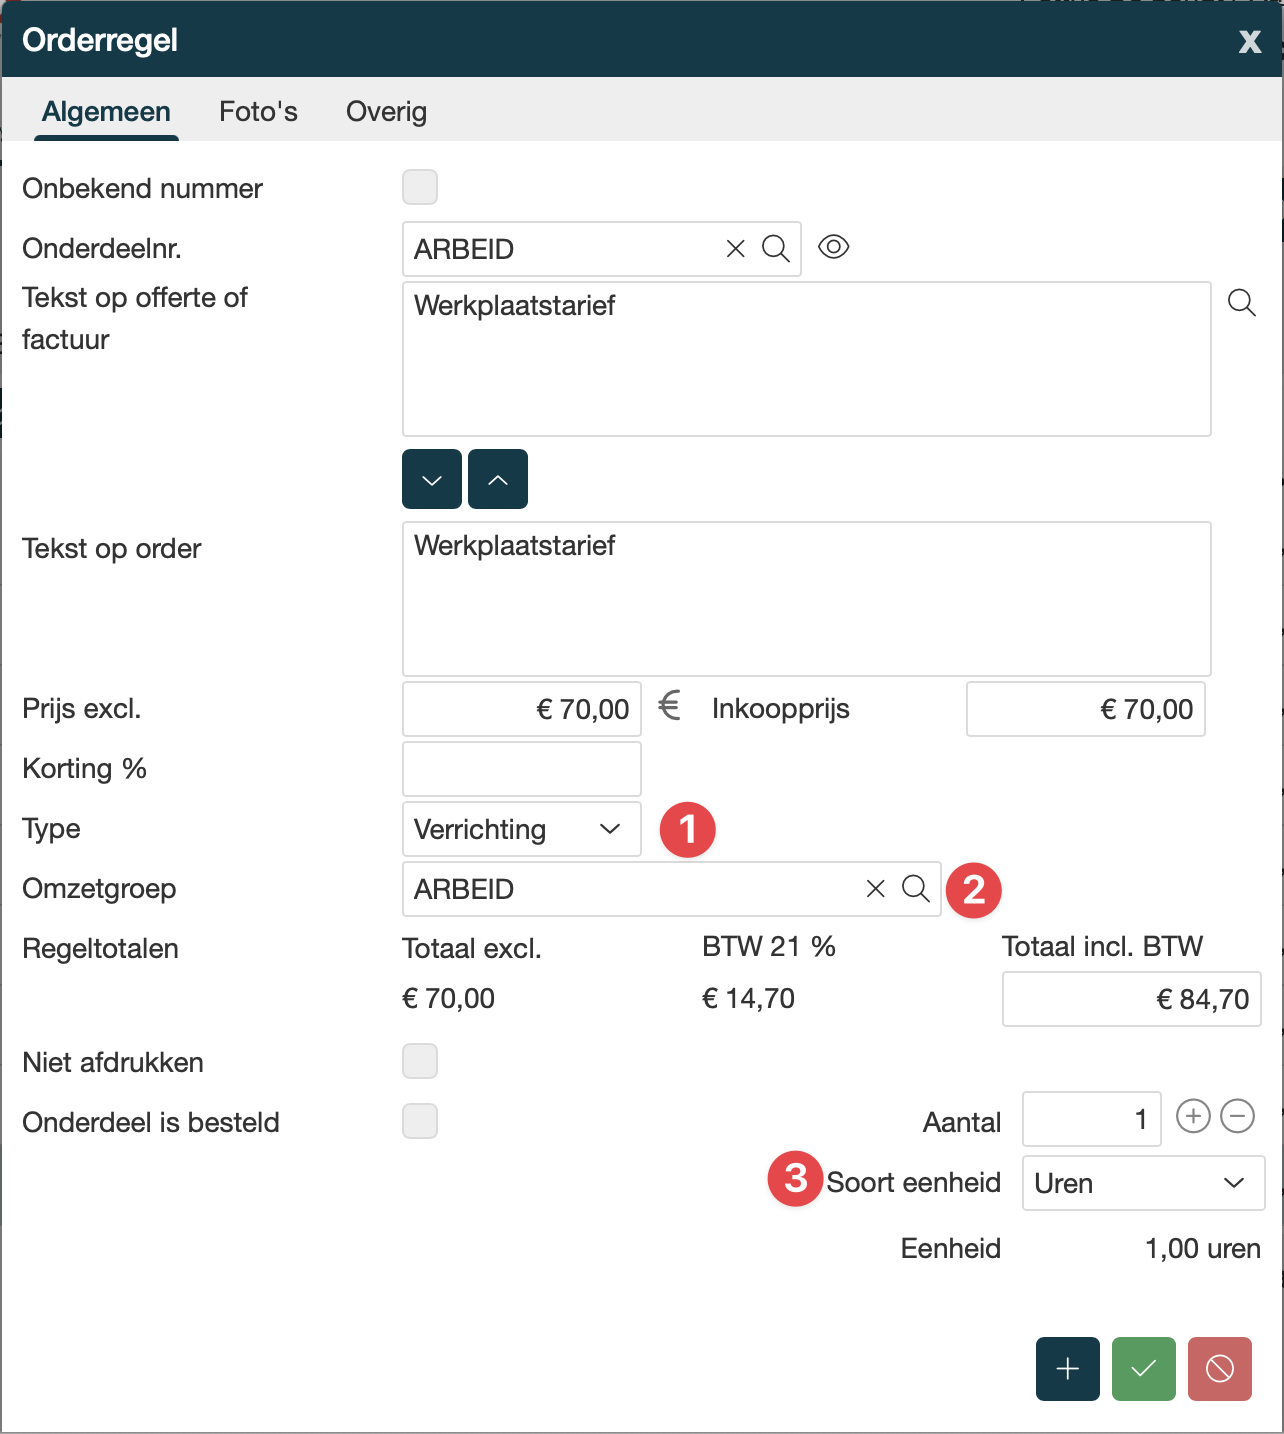Viewport: 1284px width, 1434px height.
Task: Clear the Omzetgroep ARBEID value
Action: [x=875, y=889]
